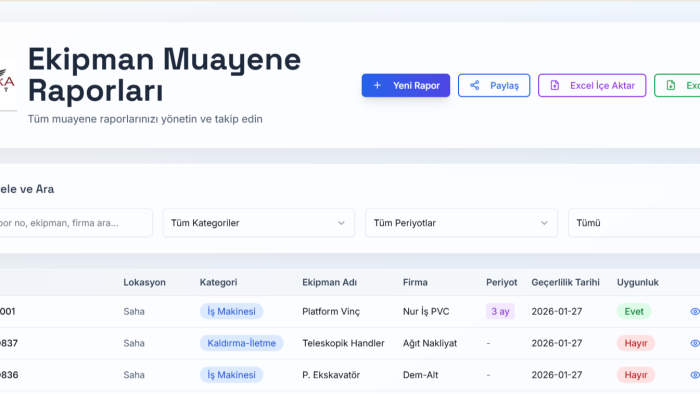Click chevron arrow in Tüm Kategoriler

click(341, 223)
